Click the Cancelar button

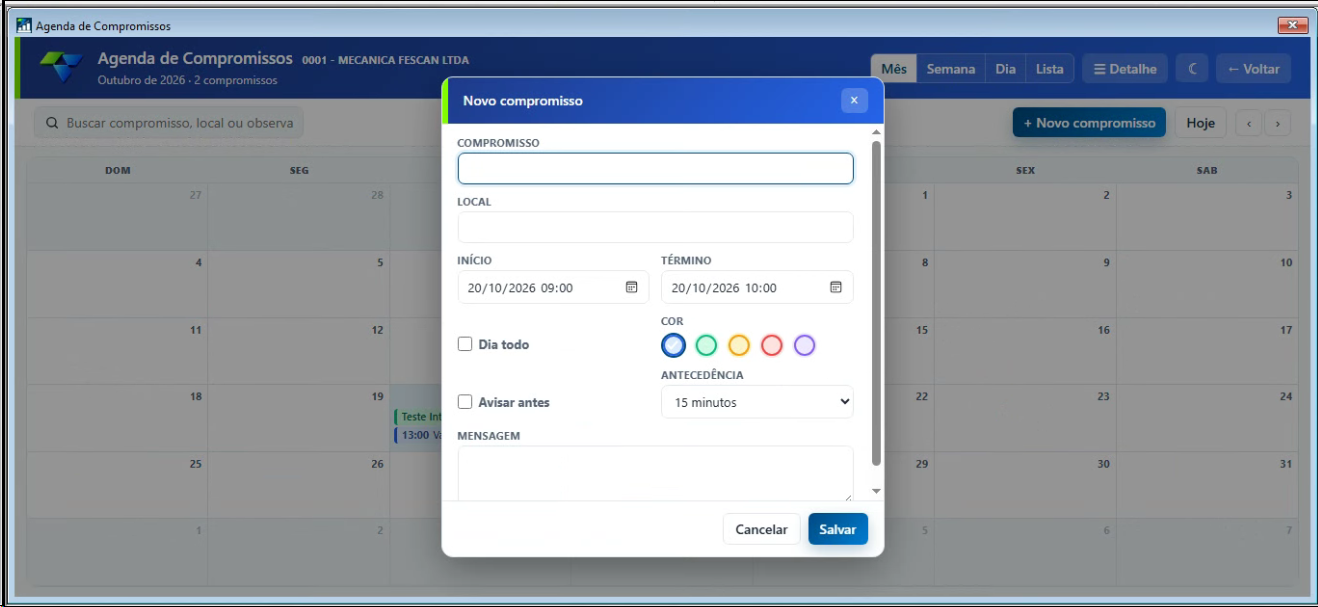point(761,529)
